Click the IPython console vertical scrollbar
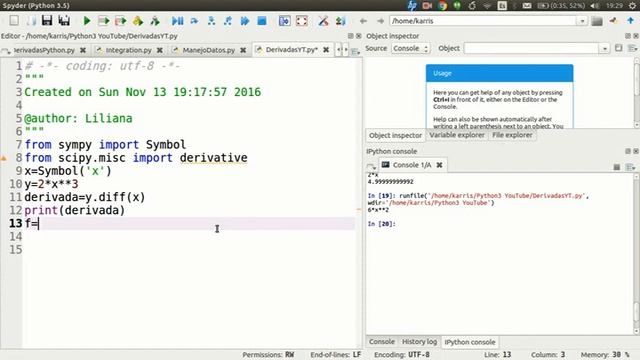This screenshot has height=360, width=640. click(x=636, y=253)
